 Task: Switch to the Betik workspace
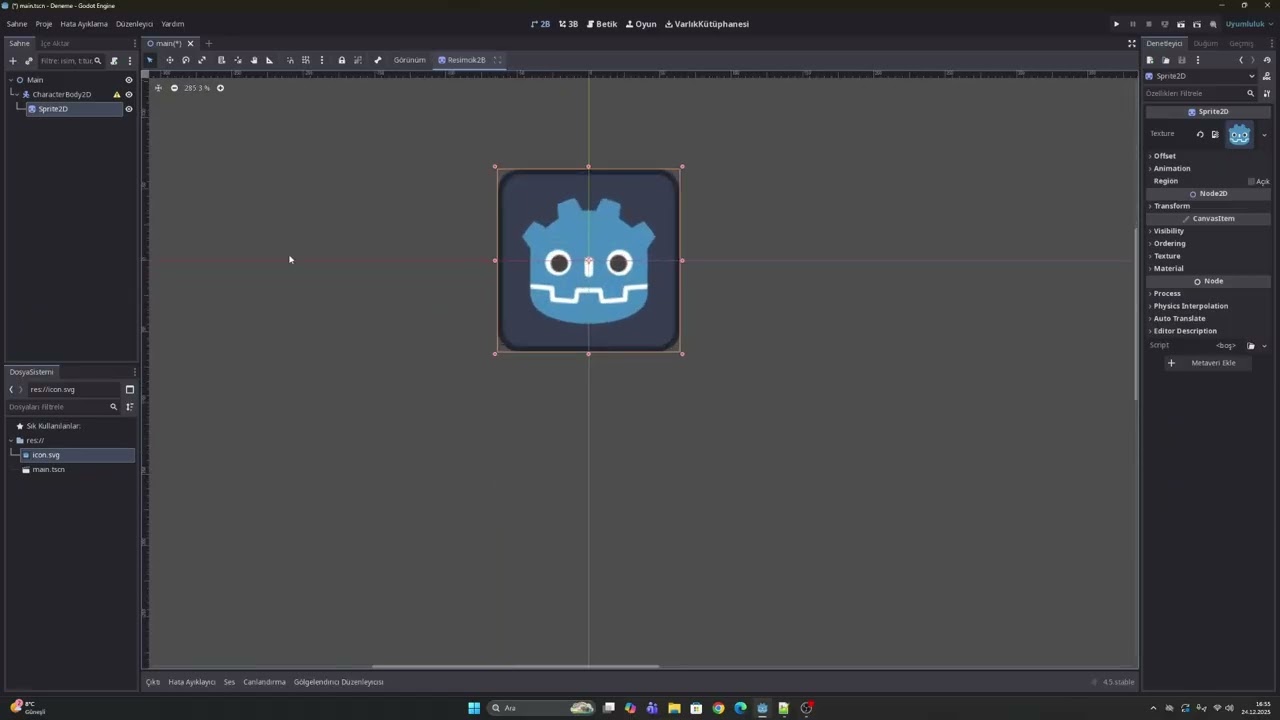pos(602,24)
